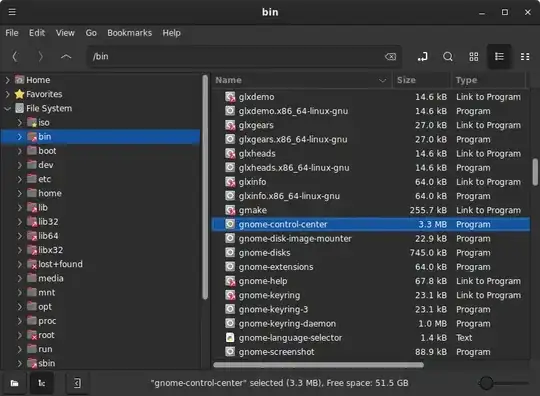The width and height of the screenshot is (540, 396).
Task: Click the file list vertical scrollbar
Action: click(535, 172)
